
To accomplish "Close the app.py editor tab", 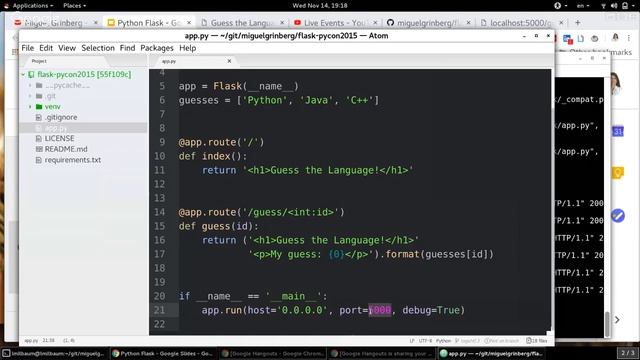I will tap(229, 61).
